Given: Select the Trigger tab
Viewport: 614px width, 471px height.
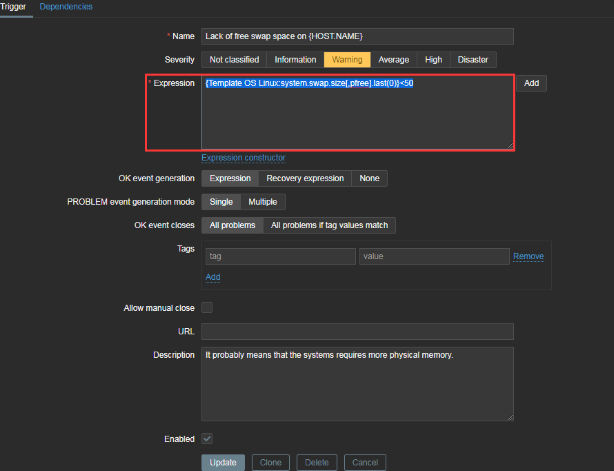Looking at the screenshot, I should coord(13,7).
